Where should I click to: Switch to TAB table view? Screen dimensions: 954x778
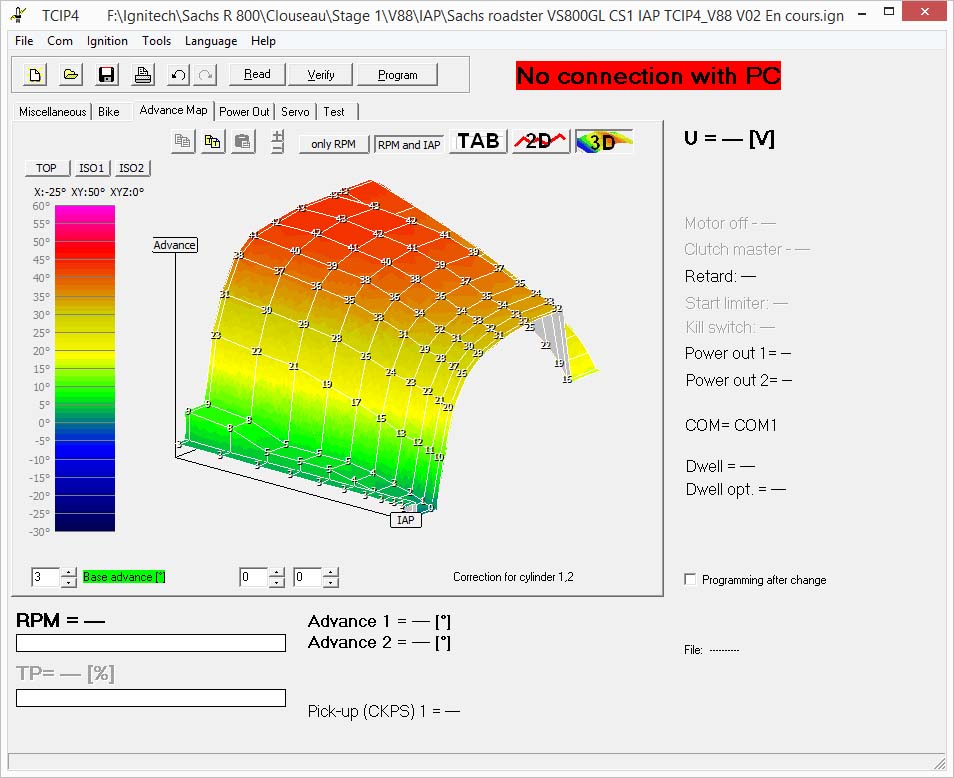[x=478, y=141]
